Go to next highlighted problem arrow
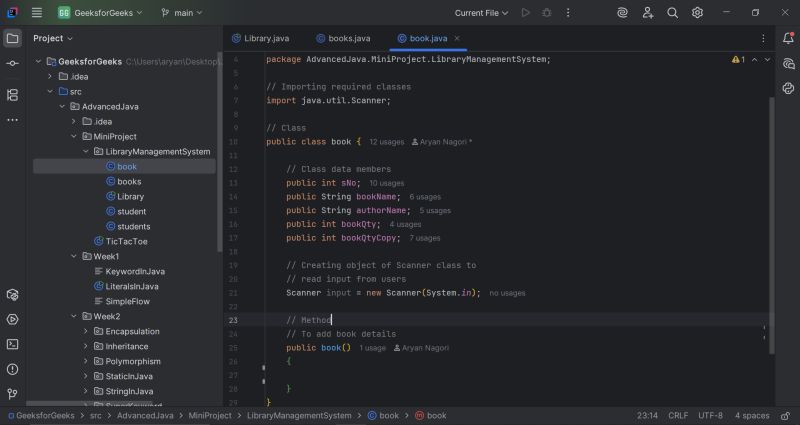 (x=767, y=60)
